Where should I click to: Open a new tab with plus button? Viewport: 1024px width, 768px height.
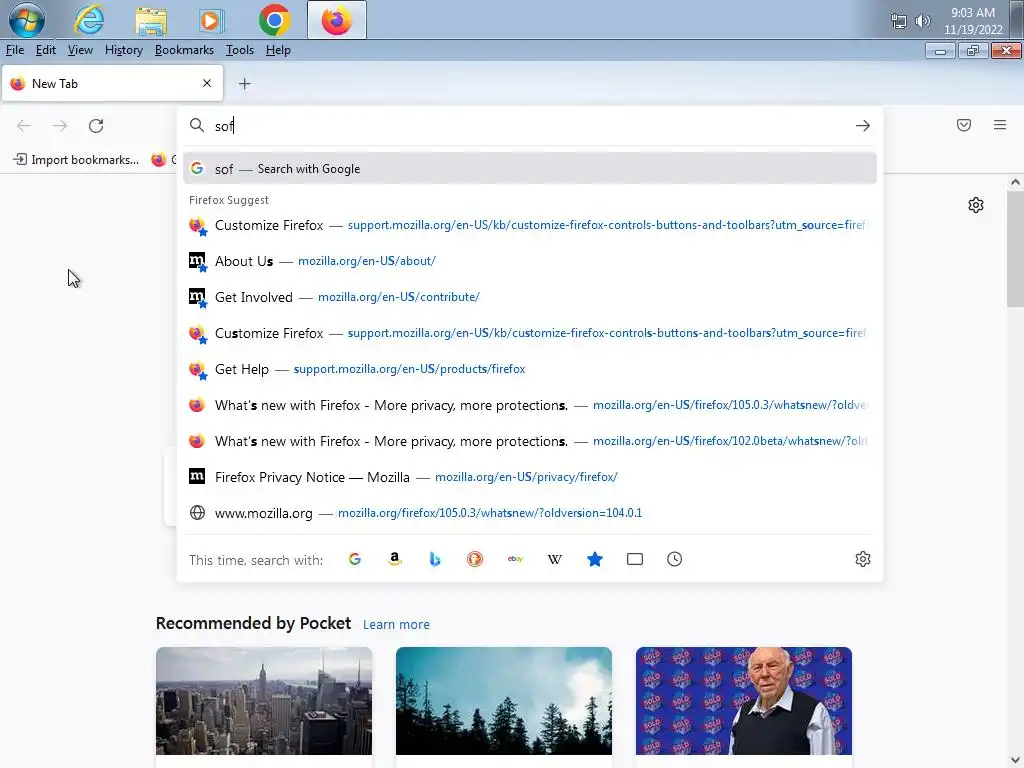244,84
